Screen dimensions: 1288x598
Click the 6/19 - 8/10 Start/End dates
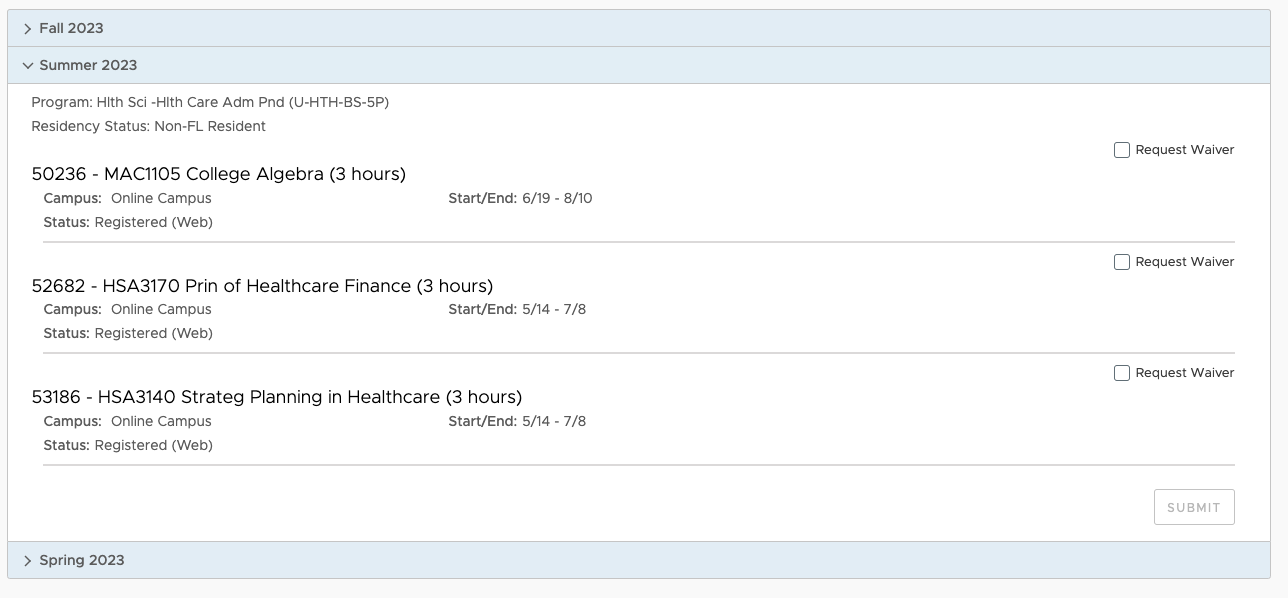click(x=557, y=199)
